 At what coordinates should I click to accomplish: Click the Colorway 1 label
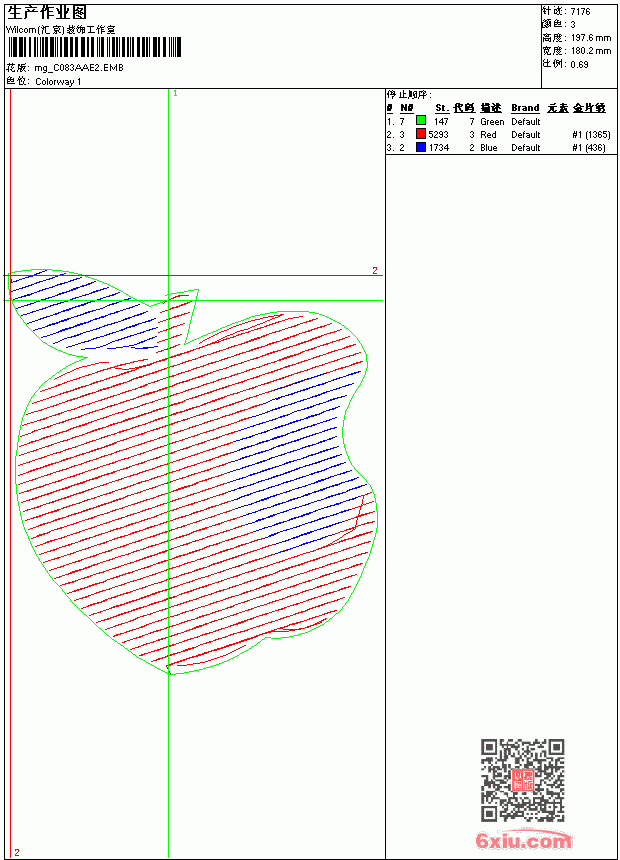coord(58,82)
